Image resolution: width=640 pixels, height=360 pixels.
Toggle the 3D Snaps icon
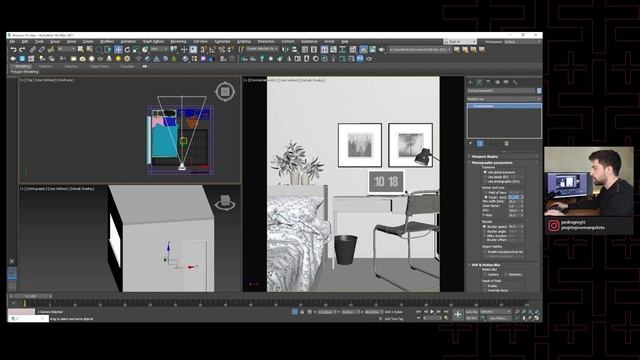tap(203, 49)
